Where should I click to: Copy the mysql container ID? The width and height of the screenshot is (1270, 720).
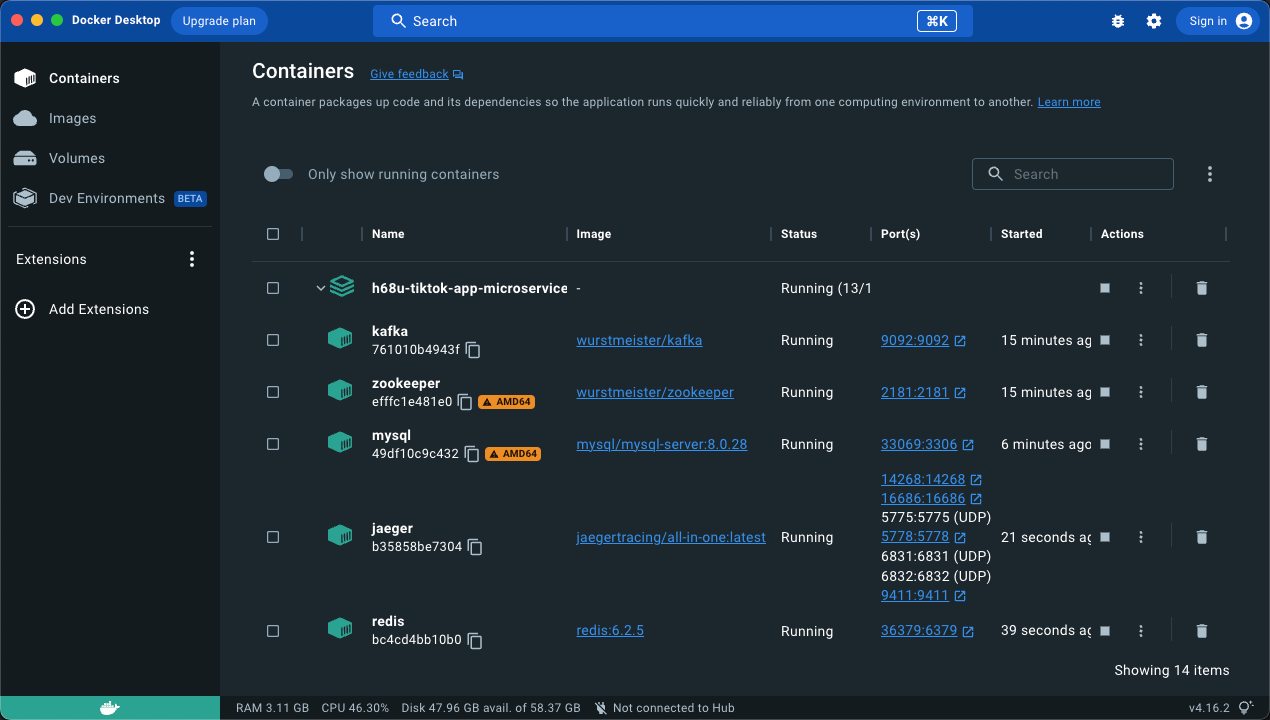pos(472,454)
